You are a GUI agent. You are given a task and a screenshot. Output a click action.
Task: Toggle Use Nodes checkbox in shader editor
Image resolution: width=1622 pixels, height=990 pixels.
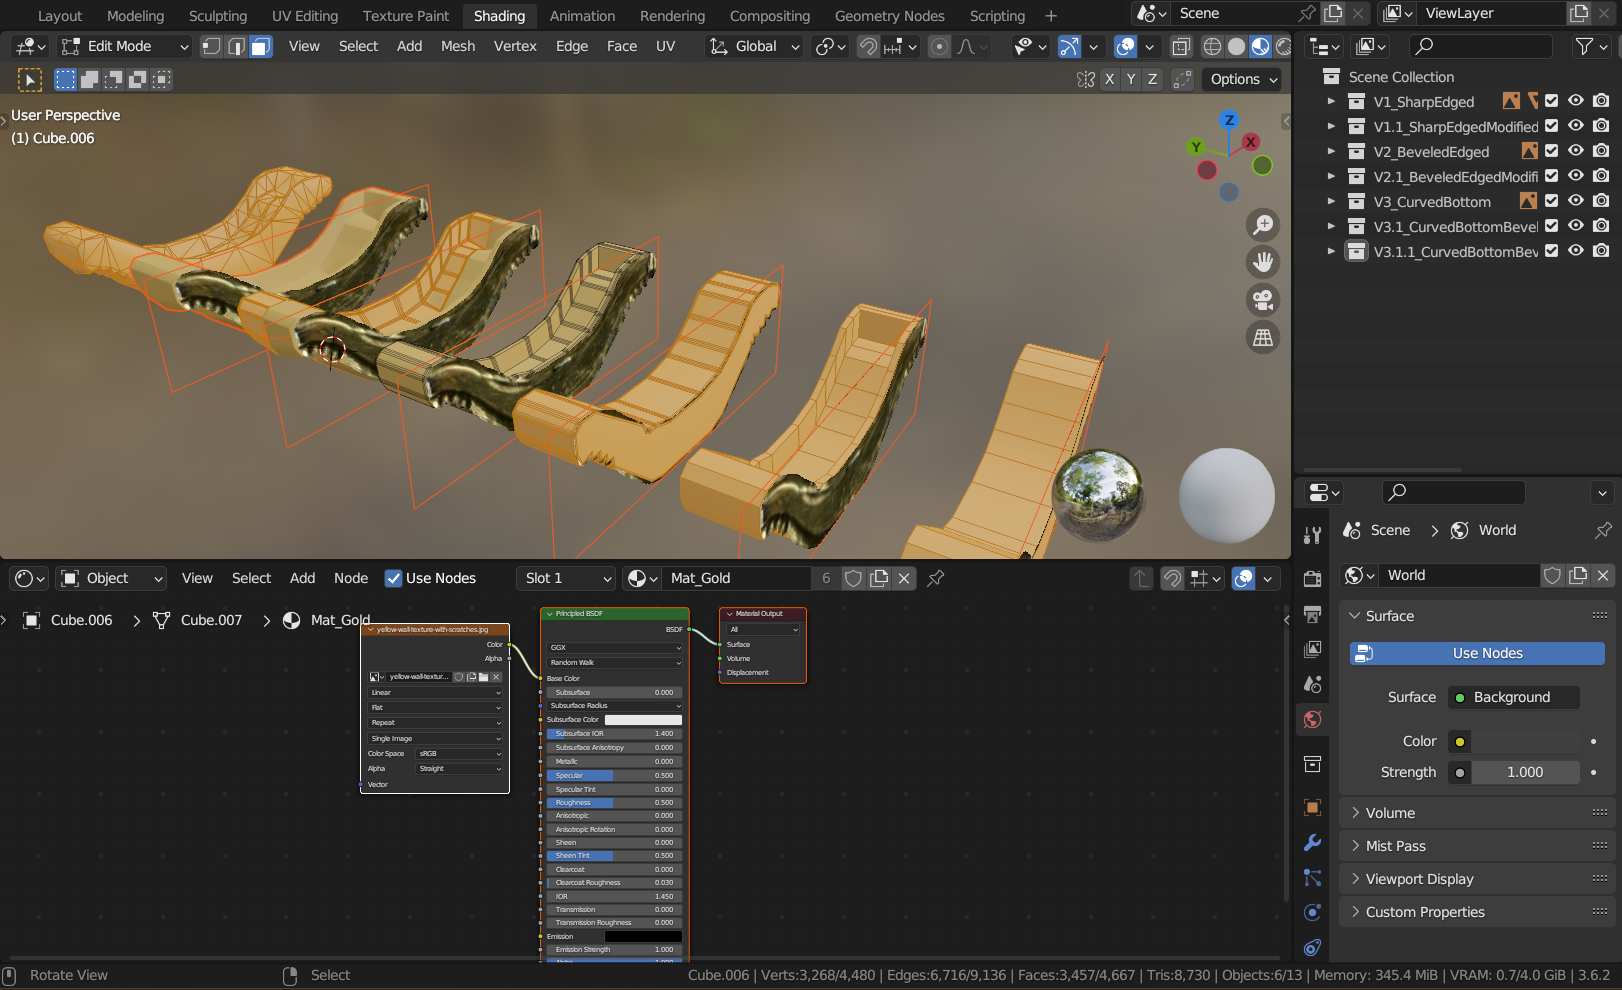pos(393,578)
